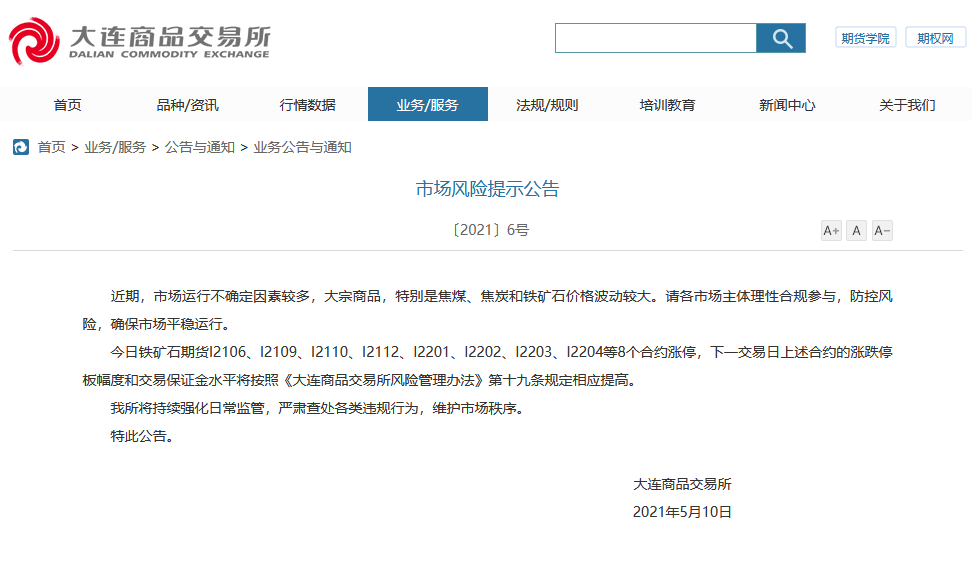This screenshot has width=972, height=564.
Task: Click the closing line 特此公告。
Action: [x=142, y=436]
